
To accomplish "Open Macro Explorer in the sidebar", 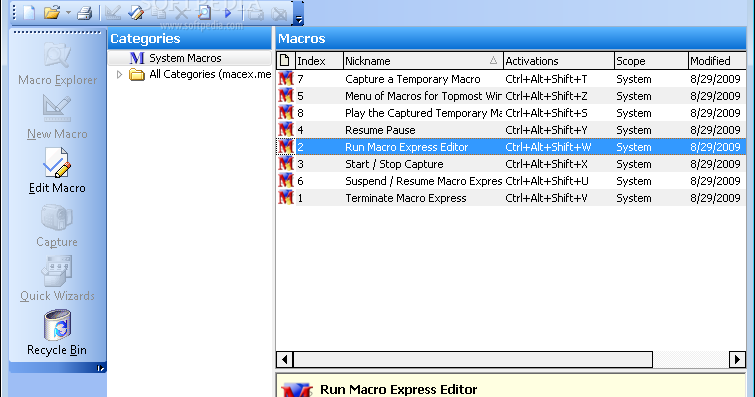I will [57, 64].
